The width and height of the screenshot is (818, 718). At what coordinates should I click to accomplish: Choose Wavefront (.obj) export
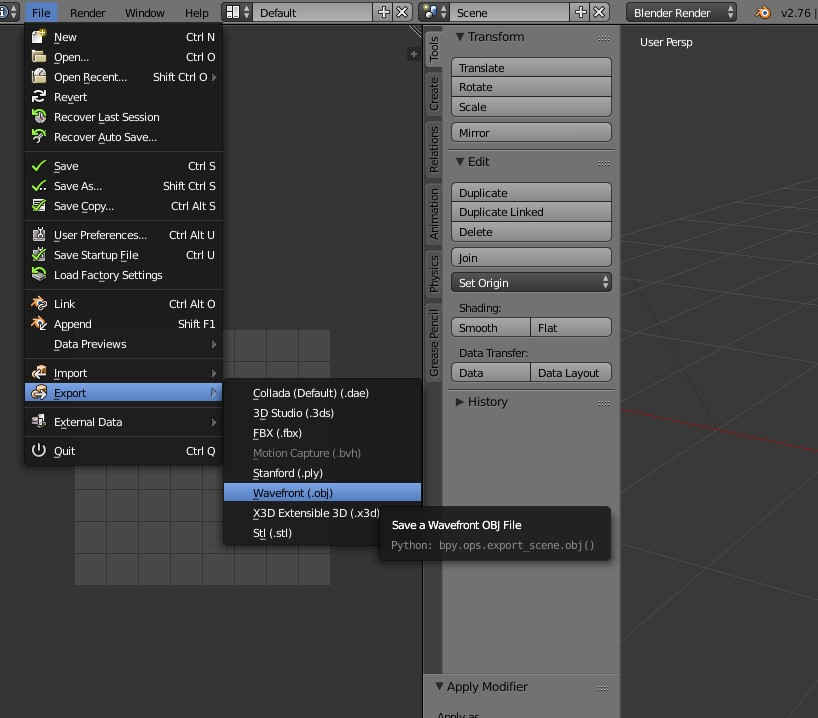(x=322, y=493)
